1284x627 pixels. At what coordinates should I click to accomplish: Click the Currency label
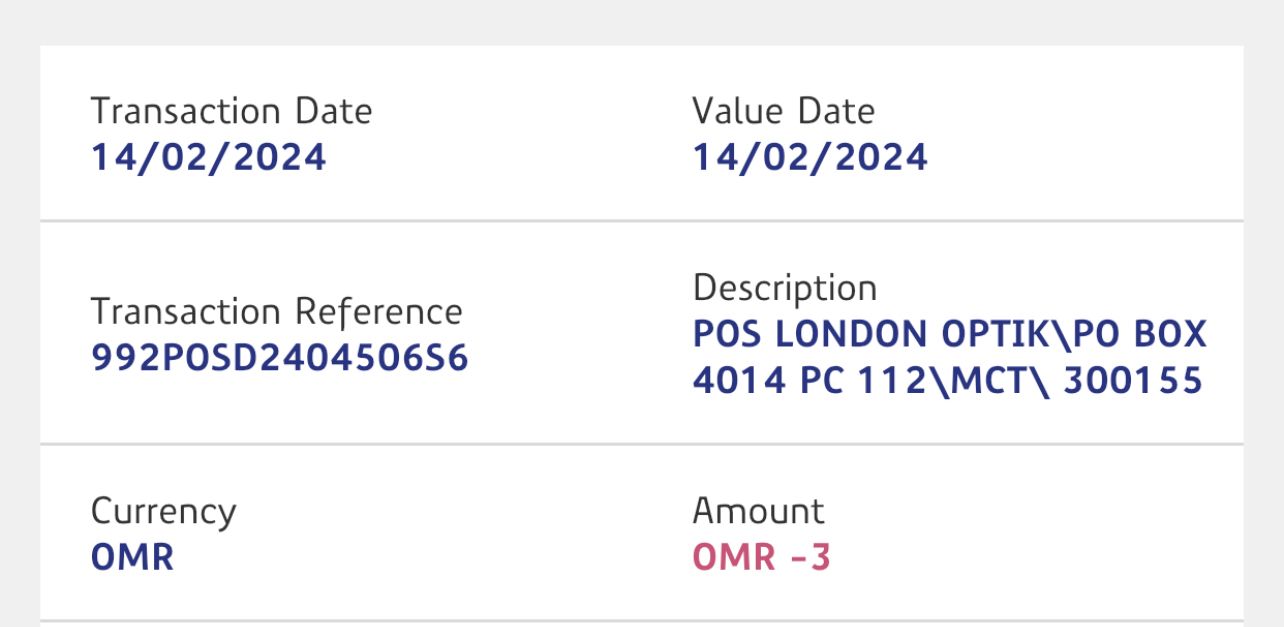163,511
